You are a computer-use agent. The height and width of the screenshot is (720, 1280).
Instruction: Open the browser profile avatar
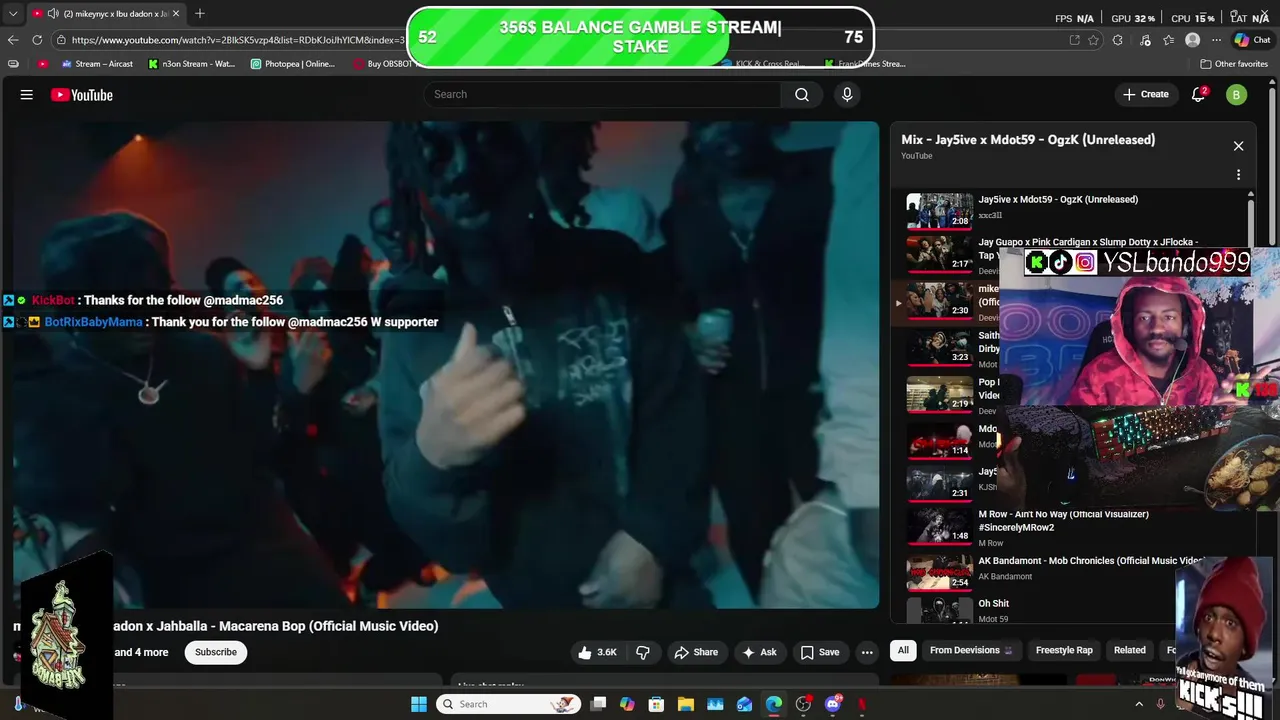tap(1192, 40)
